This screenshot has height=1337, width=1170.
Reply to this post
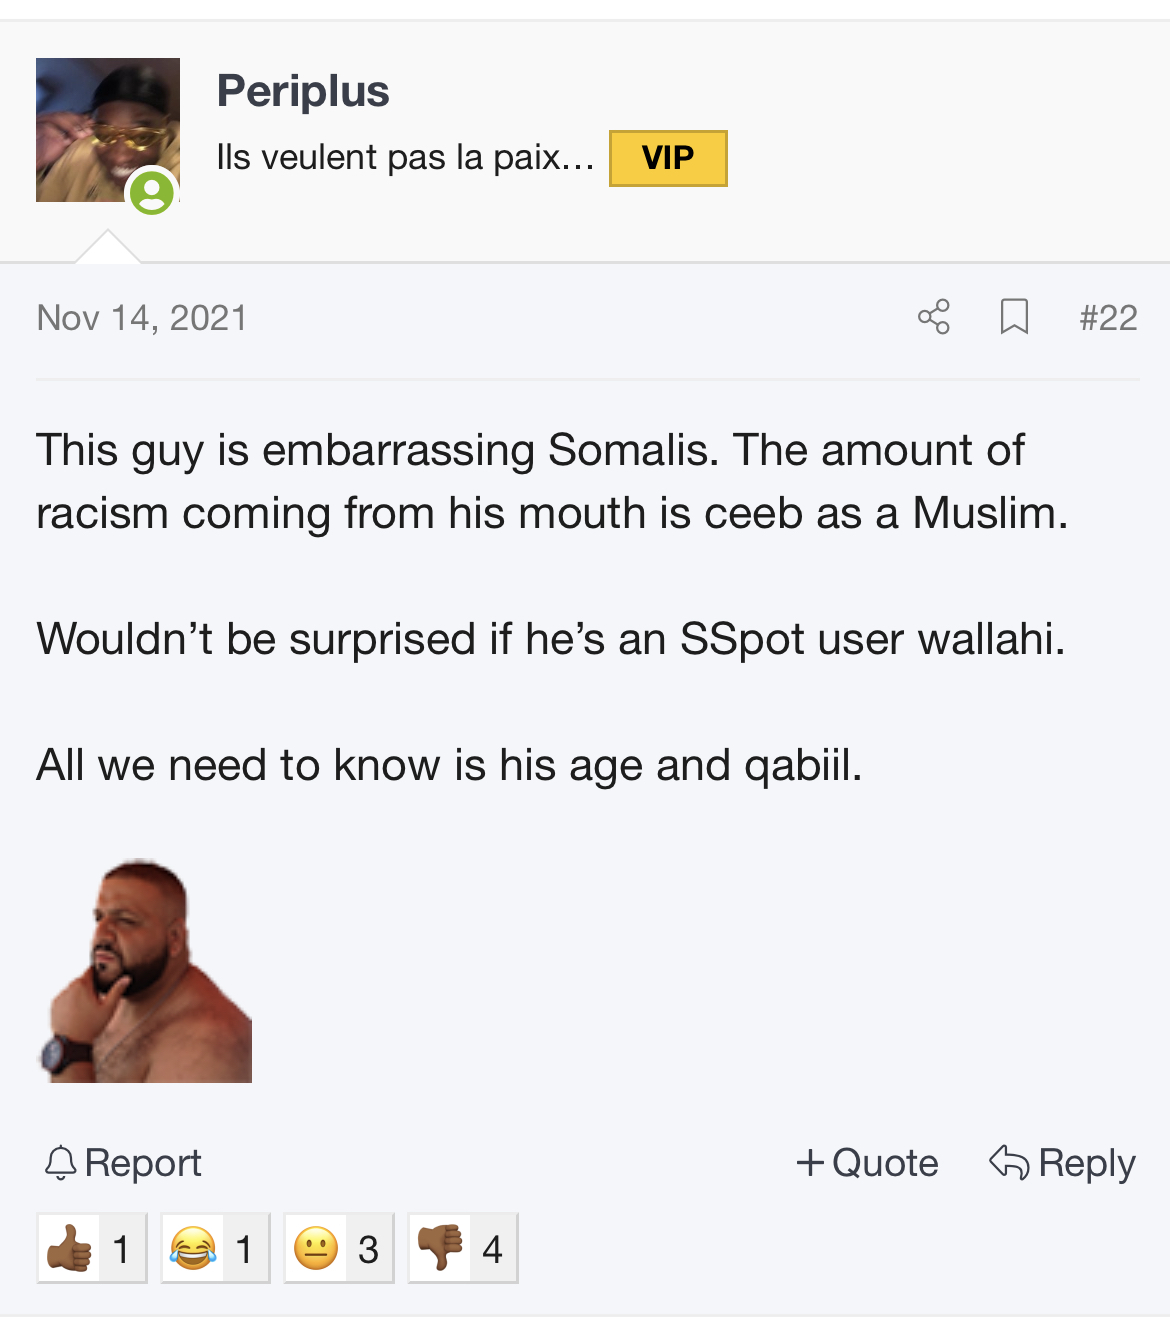pos(1062,1163)
